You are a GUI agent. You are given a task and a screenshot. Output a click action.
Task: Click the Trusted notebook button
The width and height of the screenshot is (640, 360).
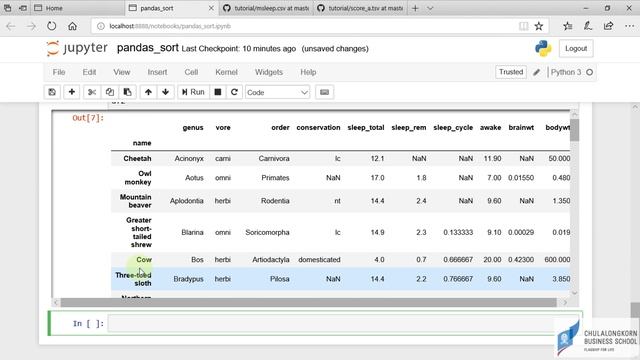(511, 72)
